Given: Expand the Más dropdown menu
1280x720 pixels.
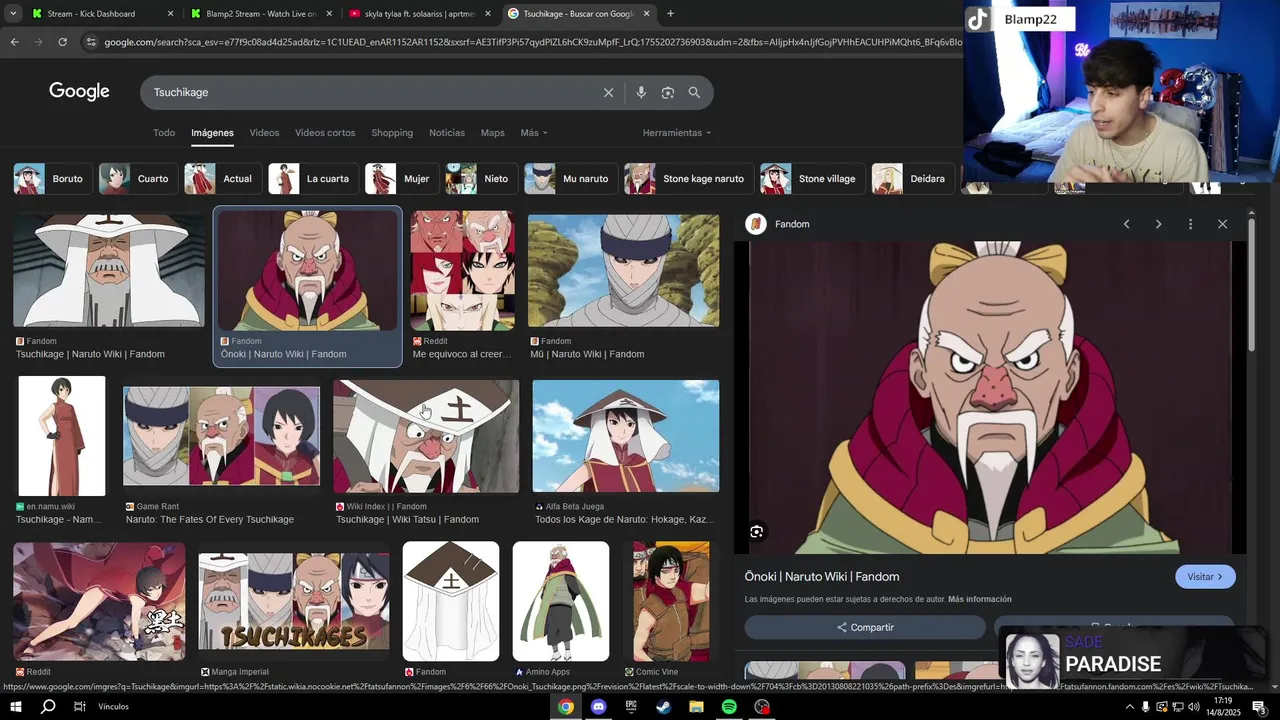Looking at the screenshot, I should tap(534, 133).
